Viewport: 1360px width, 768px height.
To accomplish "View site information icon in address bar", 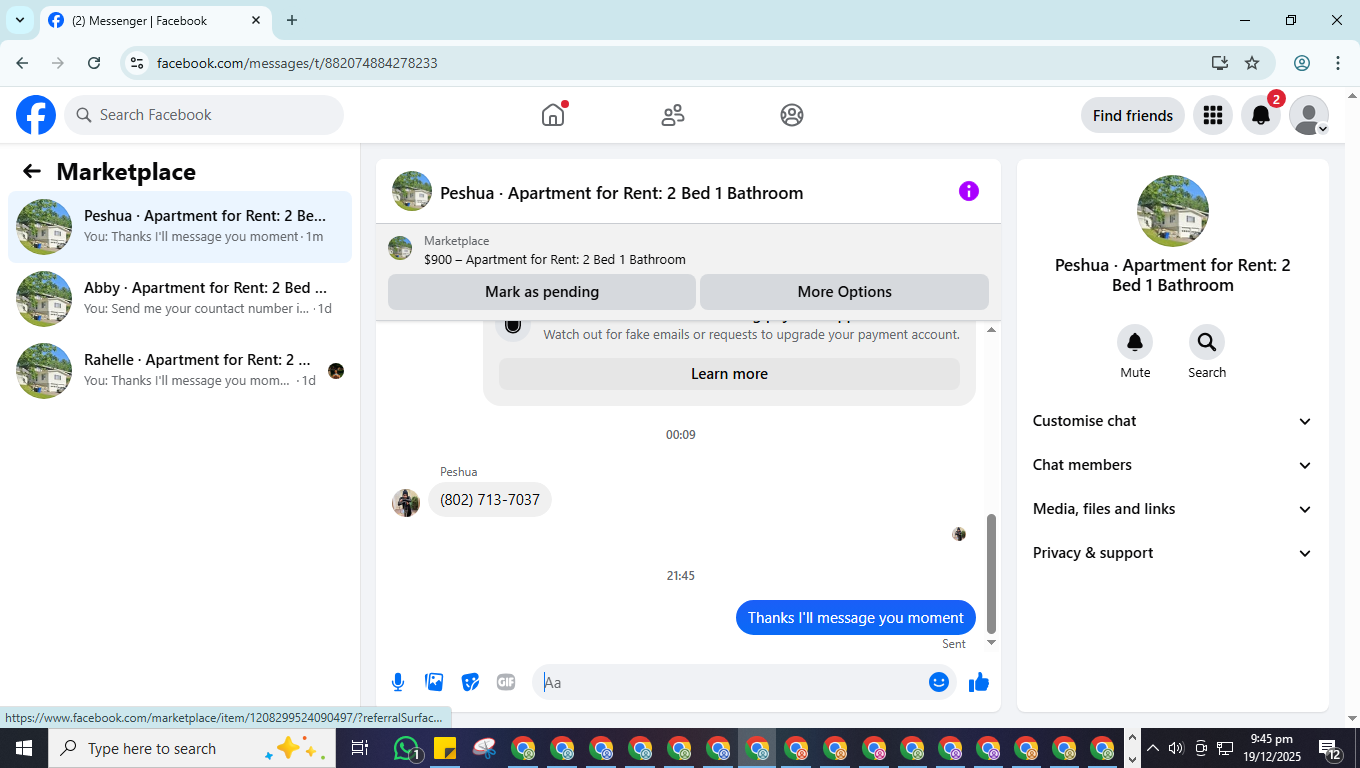I will 138,63.
